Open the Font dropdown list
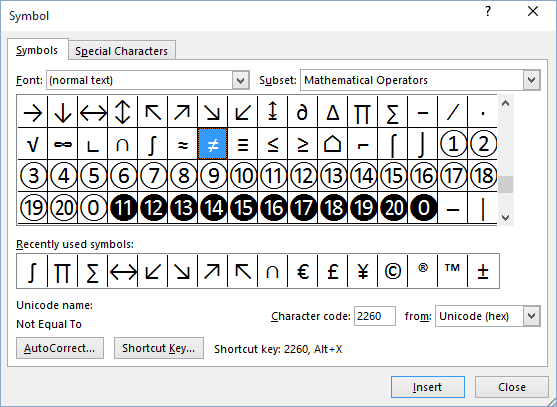Viewport: 557px width, 407px height. tap(240, 80)
